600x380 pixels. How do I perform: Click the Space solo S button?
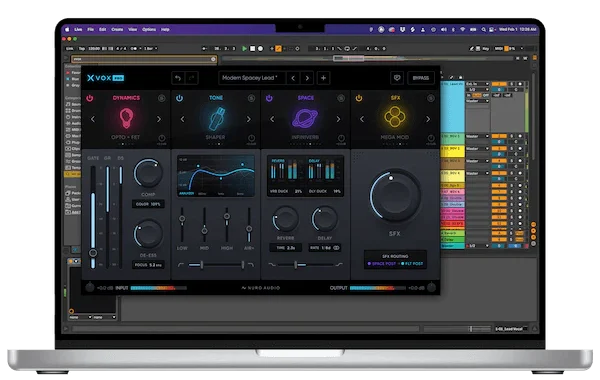click(x=341, y=98)
